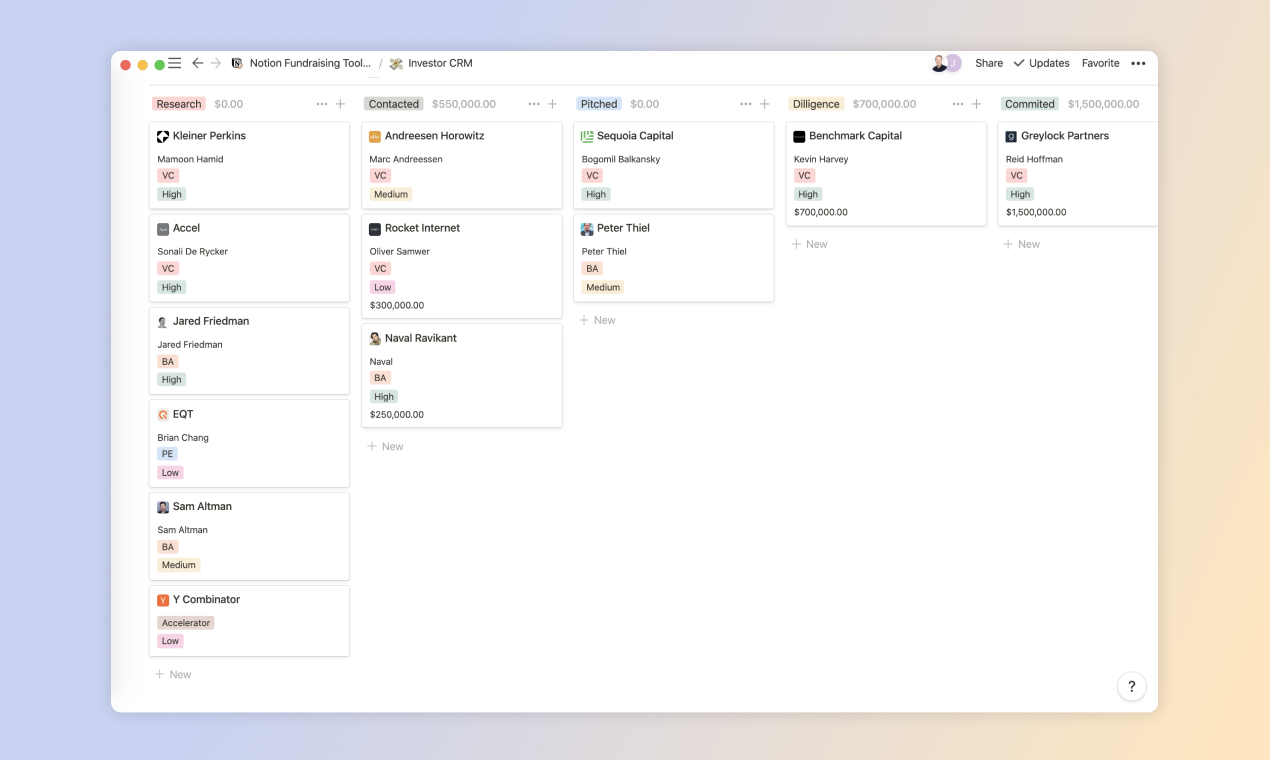Add New card under Dilligence column
1270x760 pixels.
(809, 244)
